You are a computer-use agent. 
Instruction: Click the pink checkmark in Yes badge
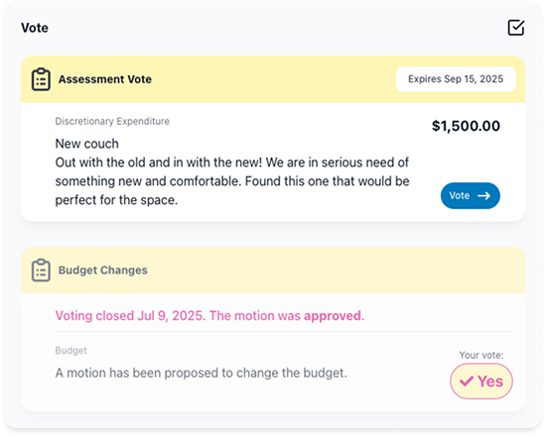[x=466, y=381]
